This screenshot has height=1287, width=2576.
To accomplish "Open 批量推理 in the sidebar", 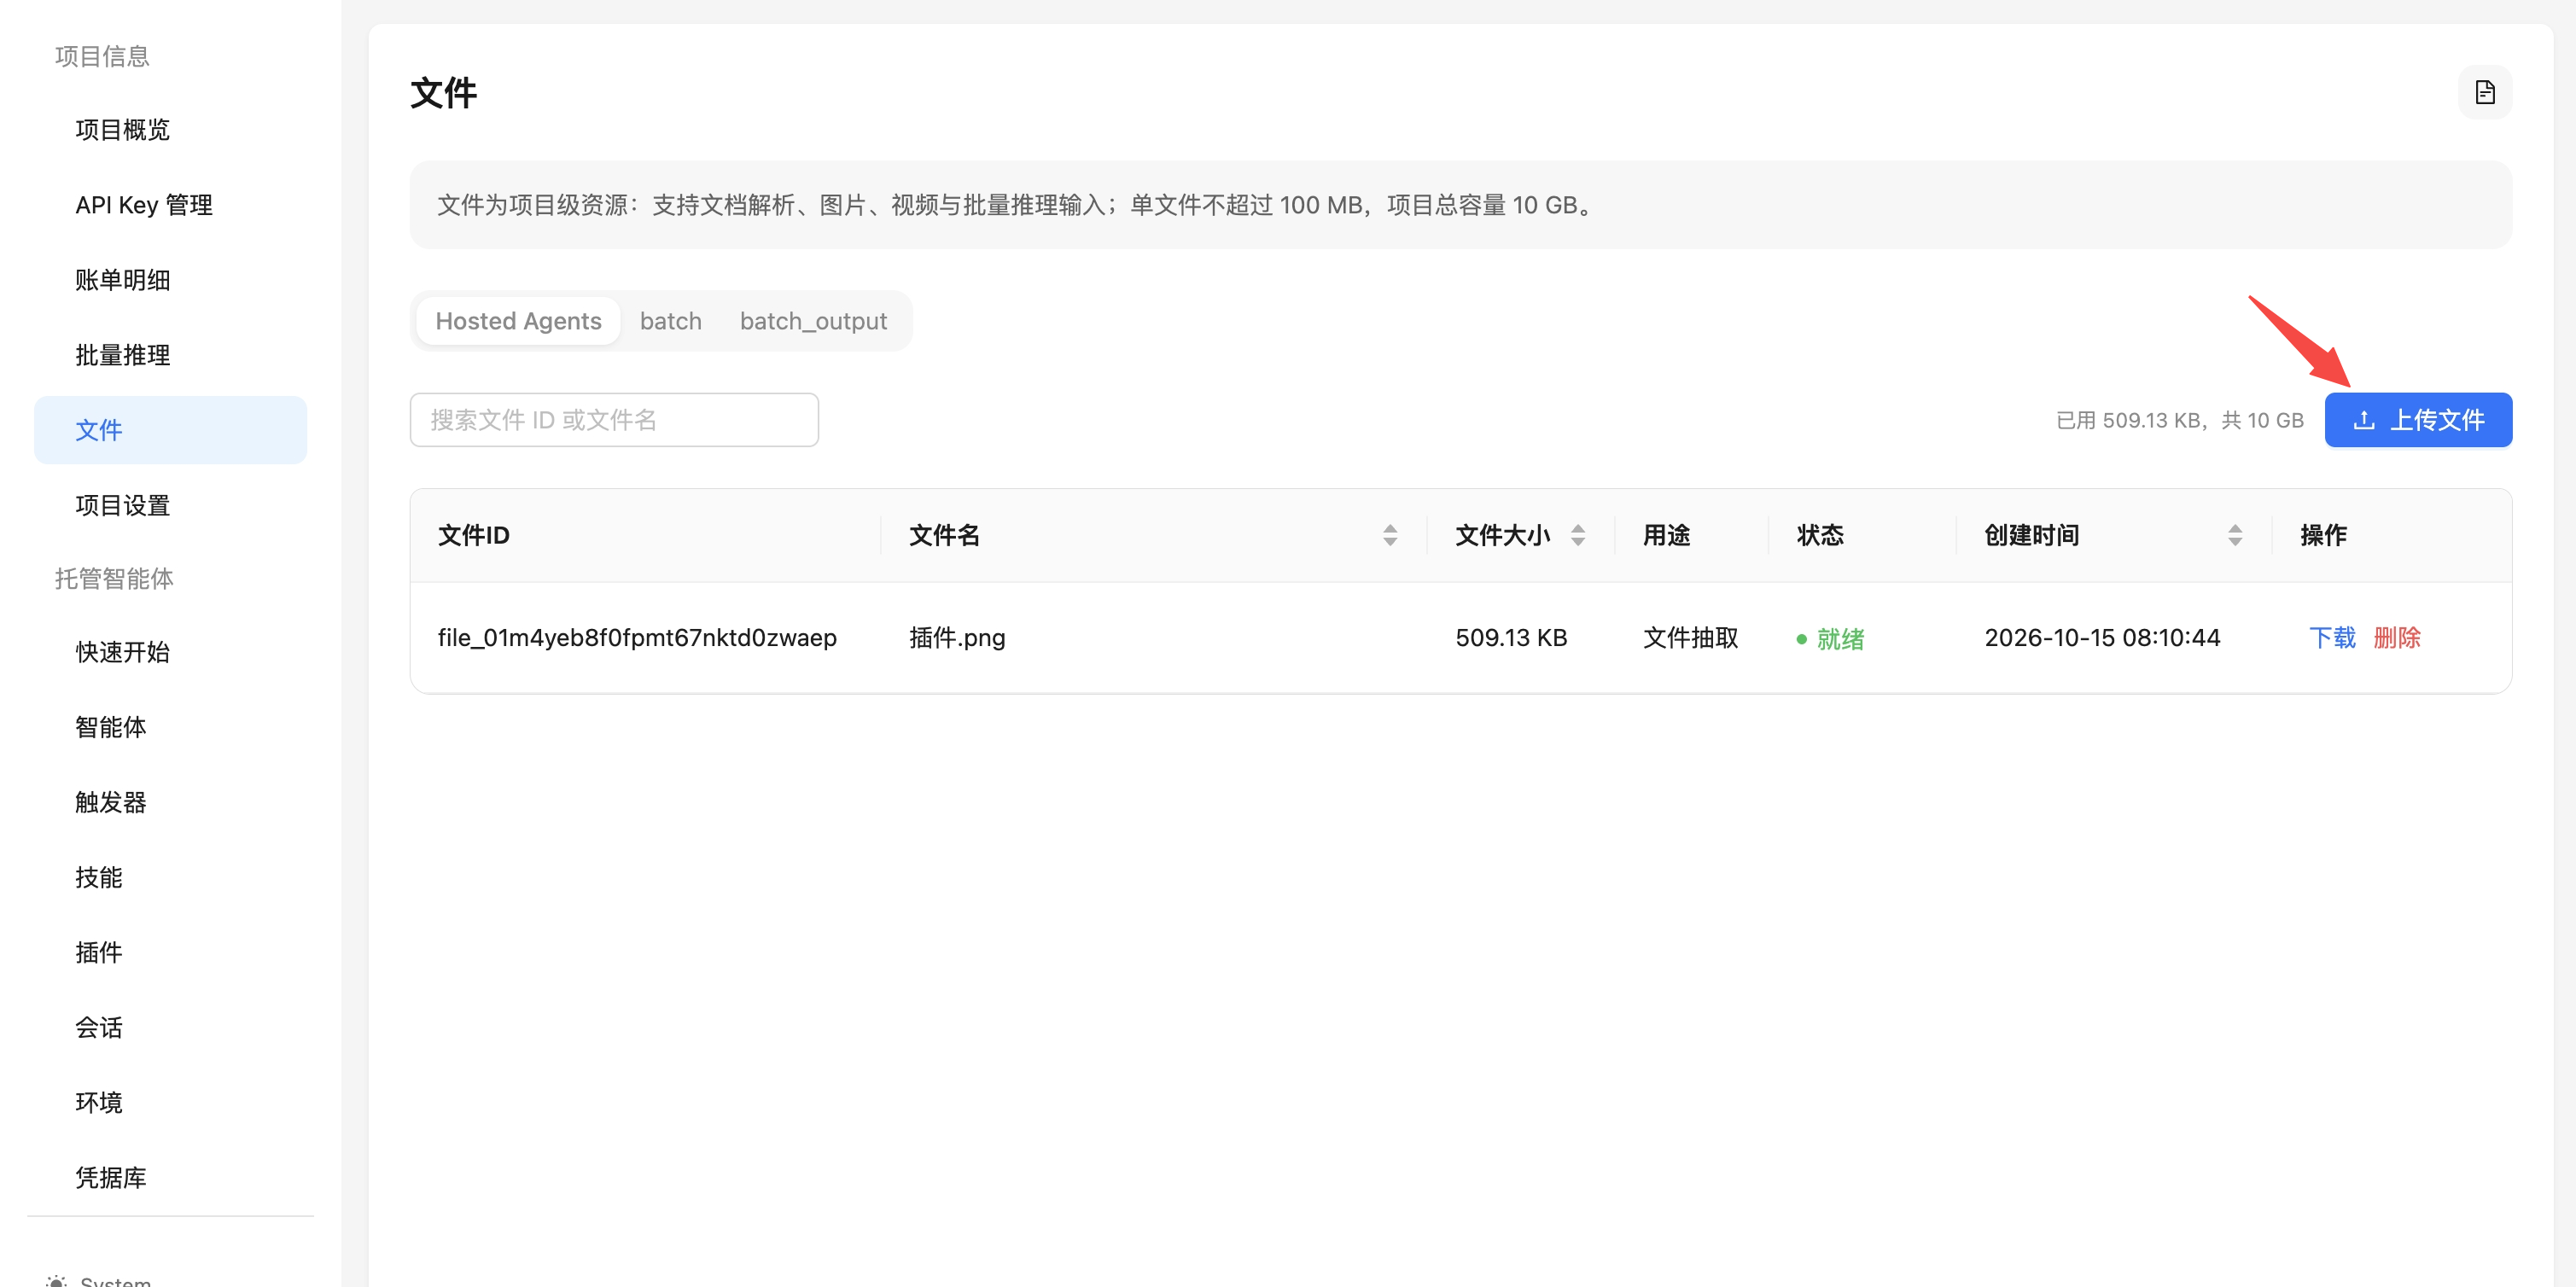I will 170,355.
